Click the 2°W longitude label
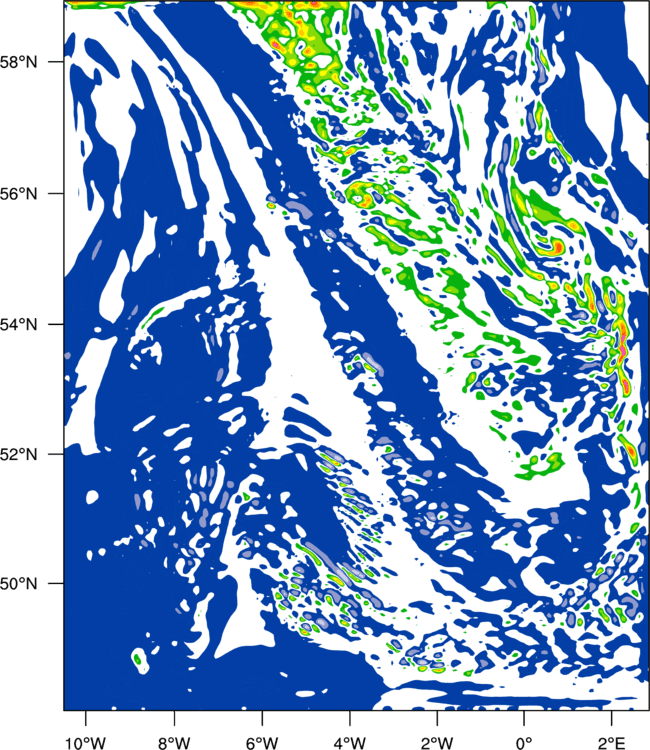The image size is (650, 750). [437, 743]
